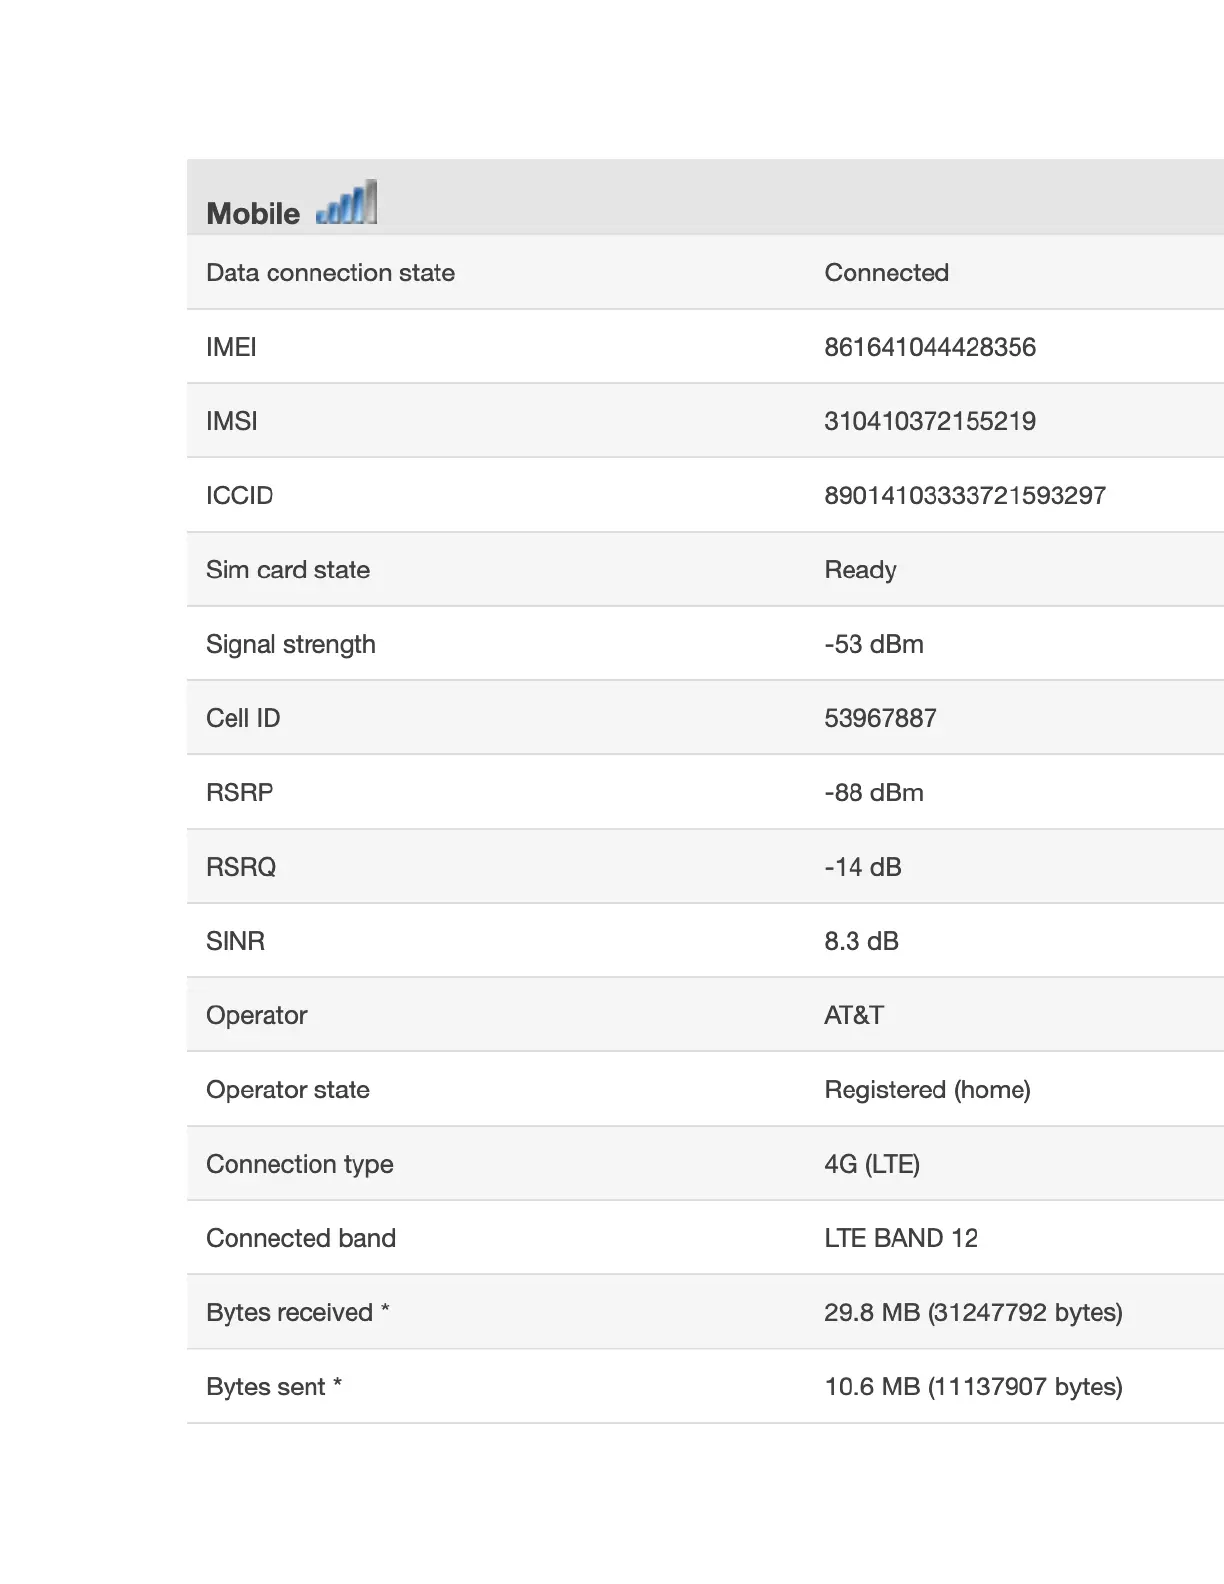Select the Cell ID value 53967887
Viewport: 1224px width, 1584px height.
tap(881, 718)
